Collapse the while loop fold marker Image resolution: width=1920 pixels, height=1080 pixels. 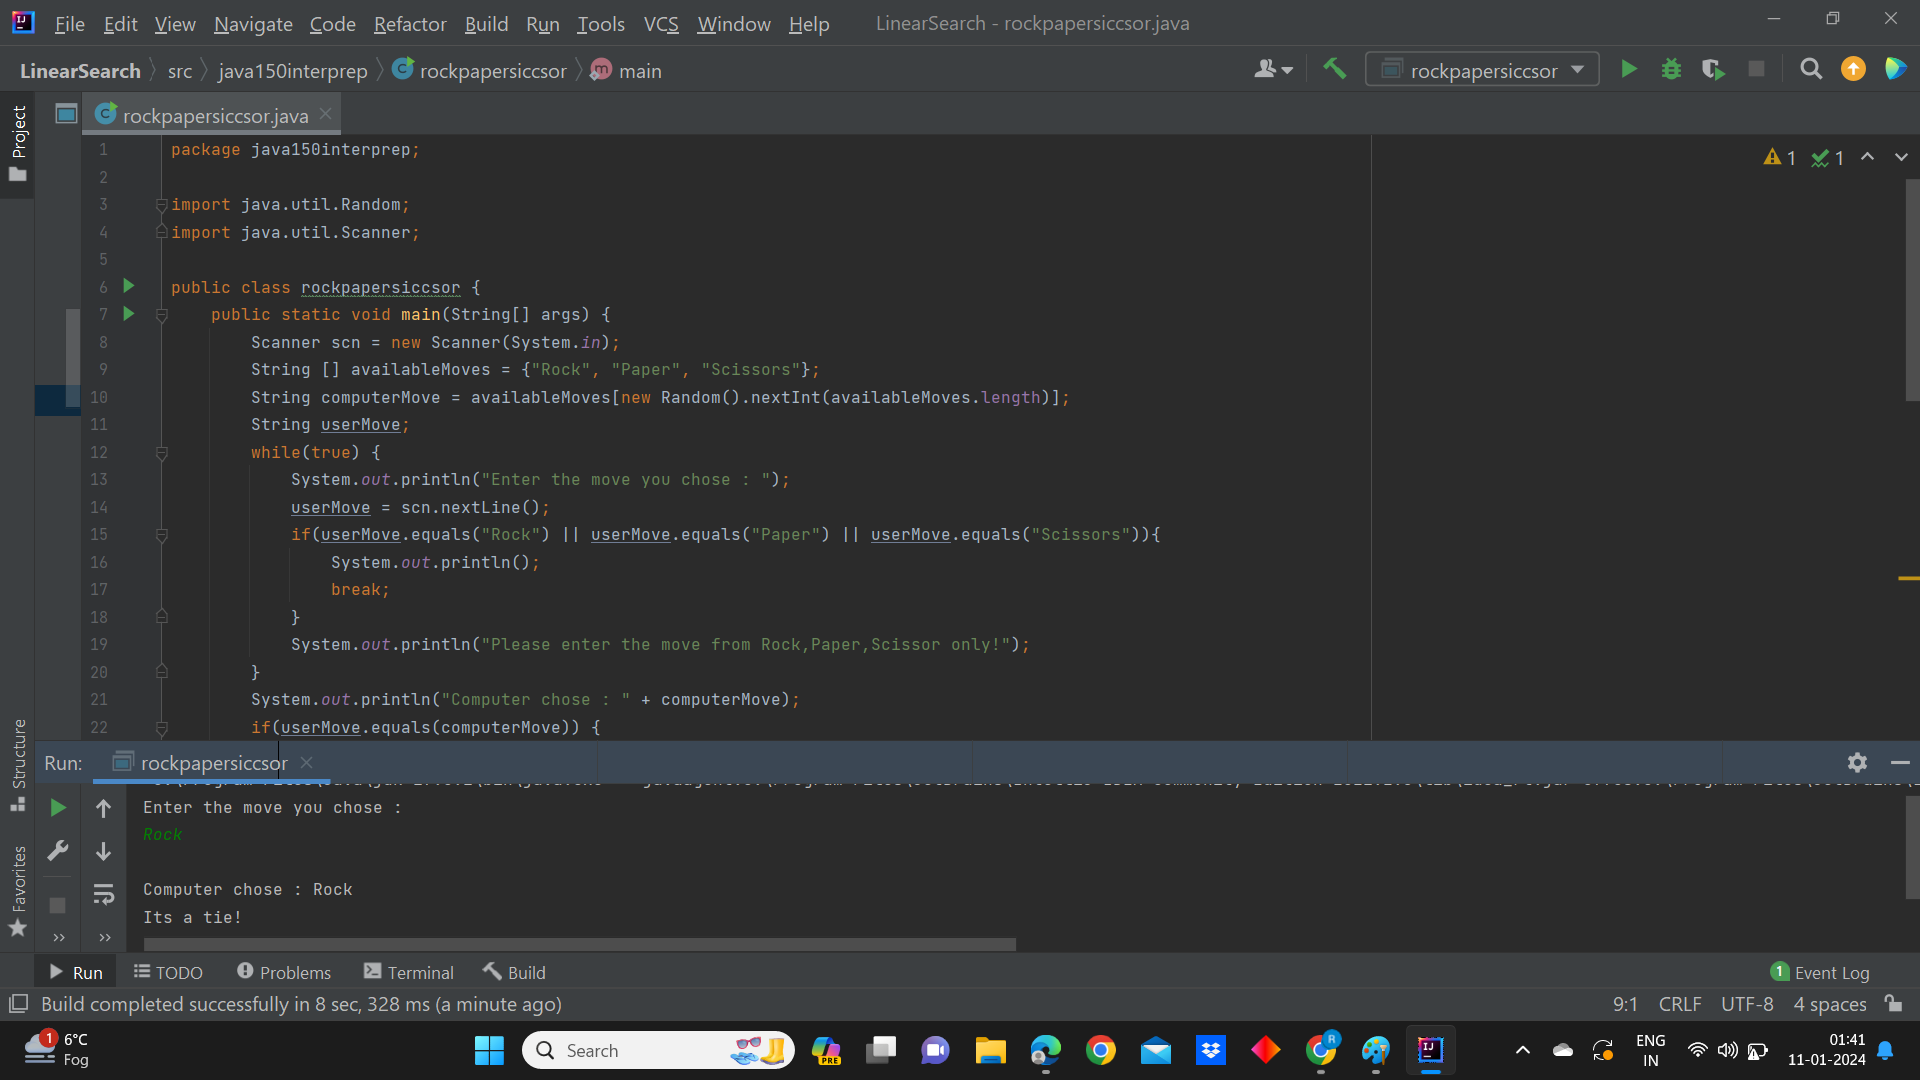[161, 453]
